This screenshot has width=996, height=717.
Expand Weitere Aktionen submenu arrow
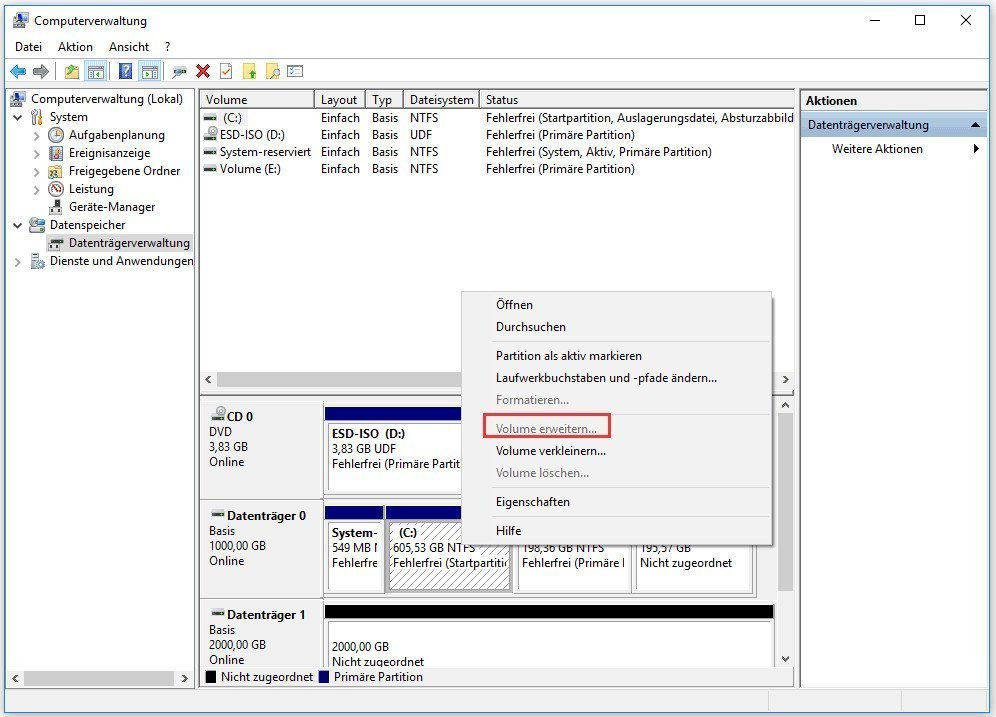[x=976, y=149]
